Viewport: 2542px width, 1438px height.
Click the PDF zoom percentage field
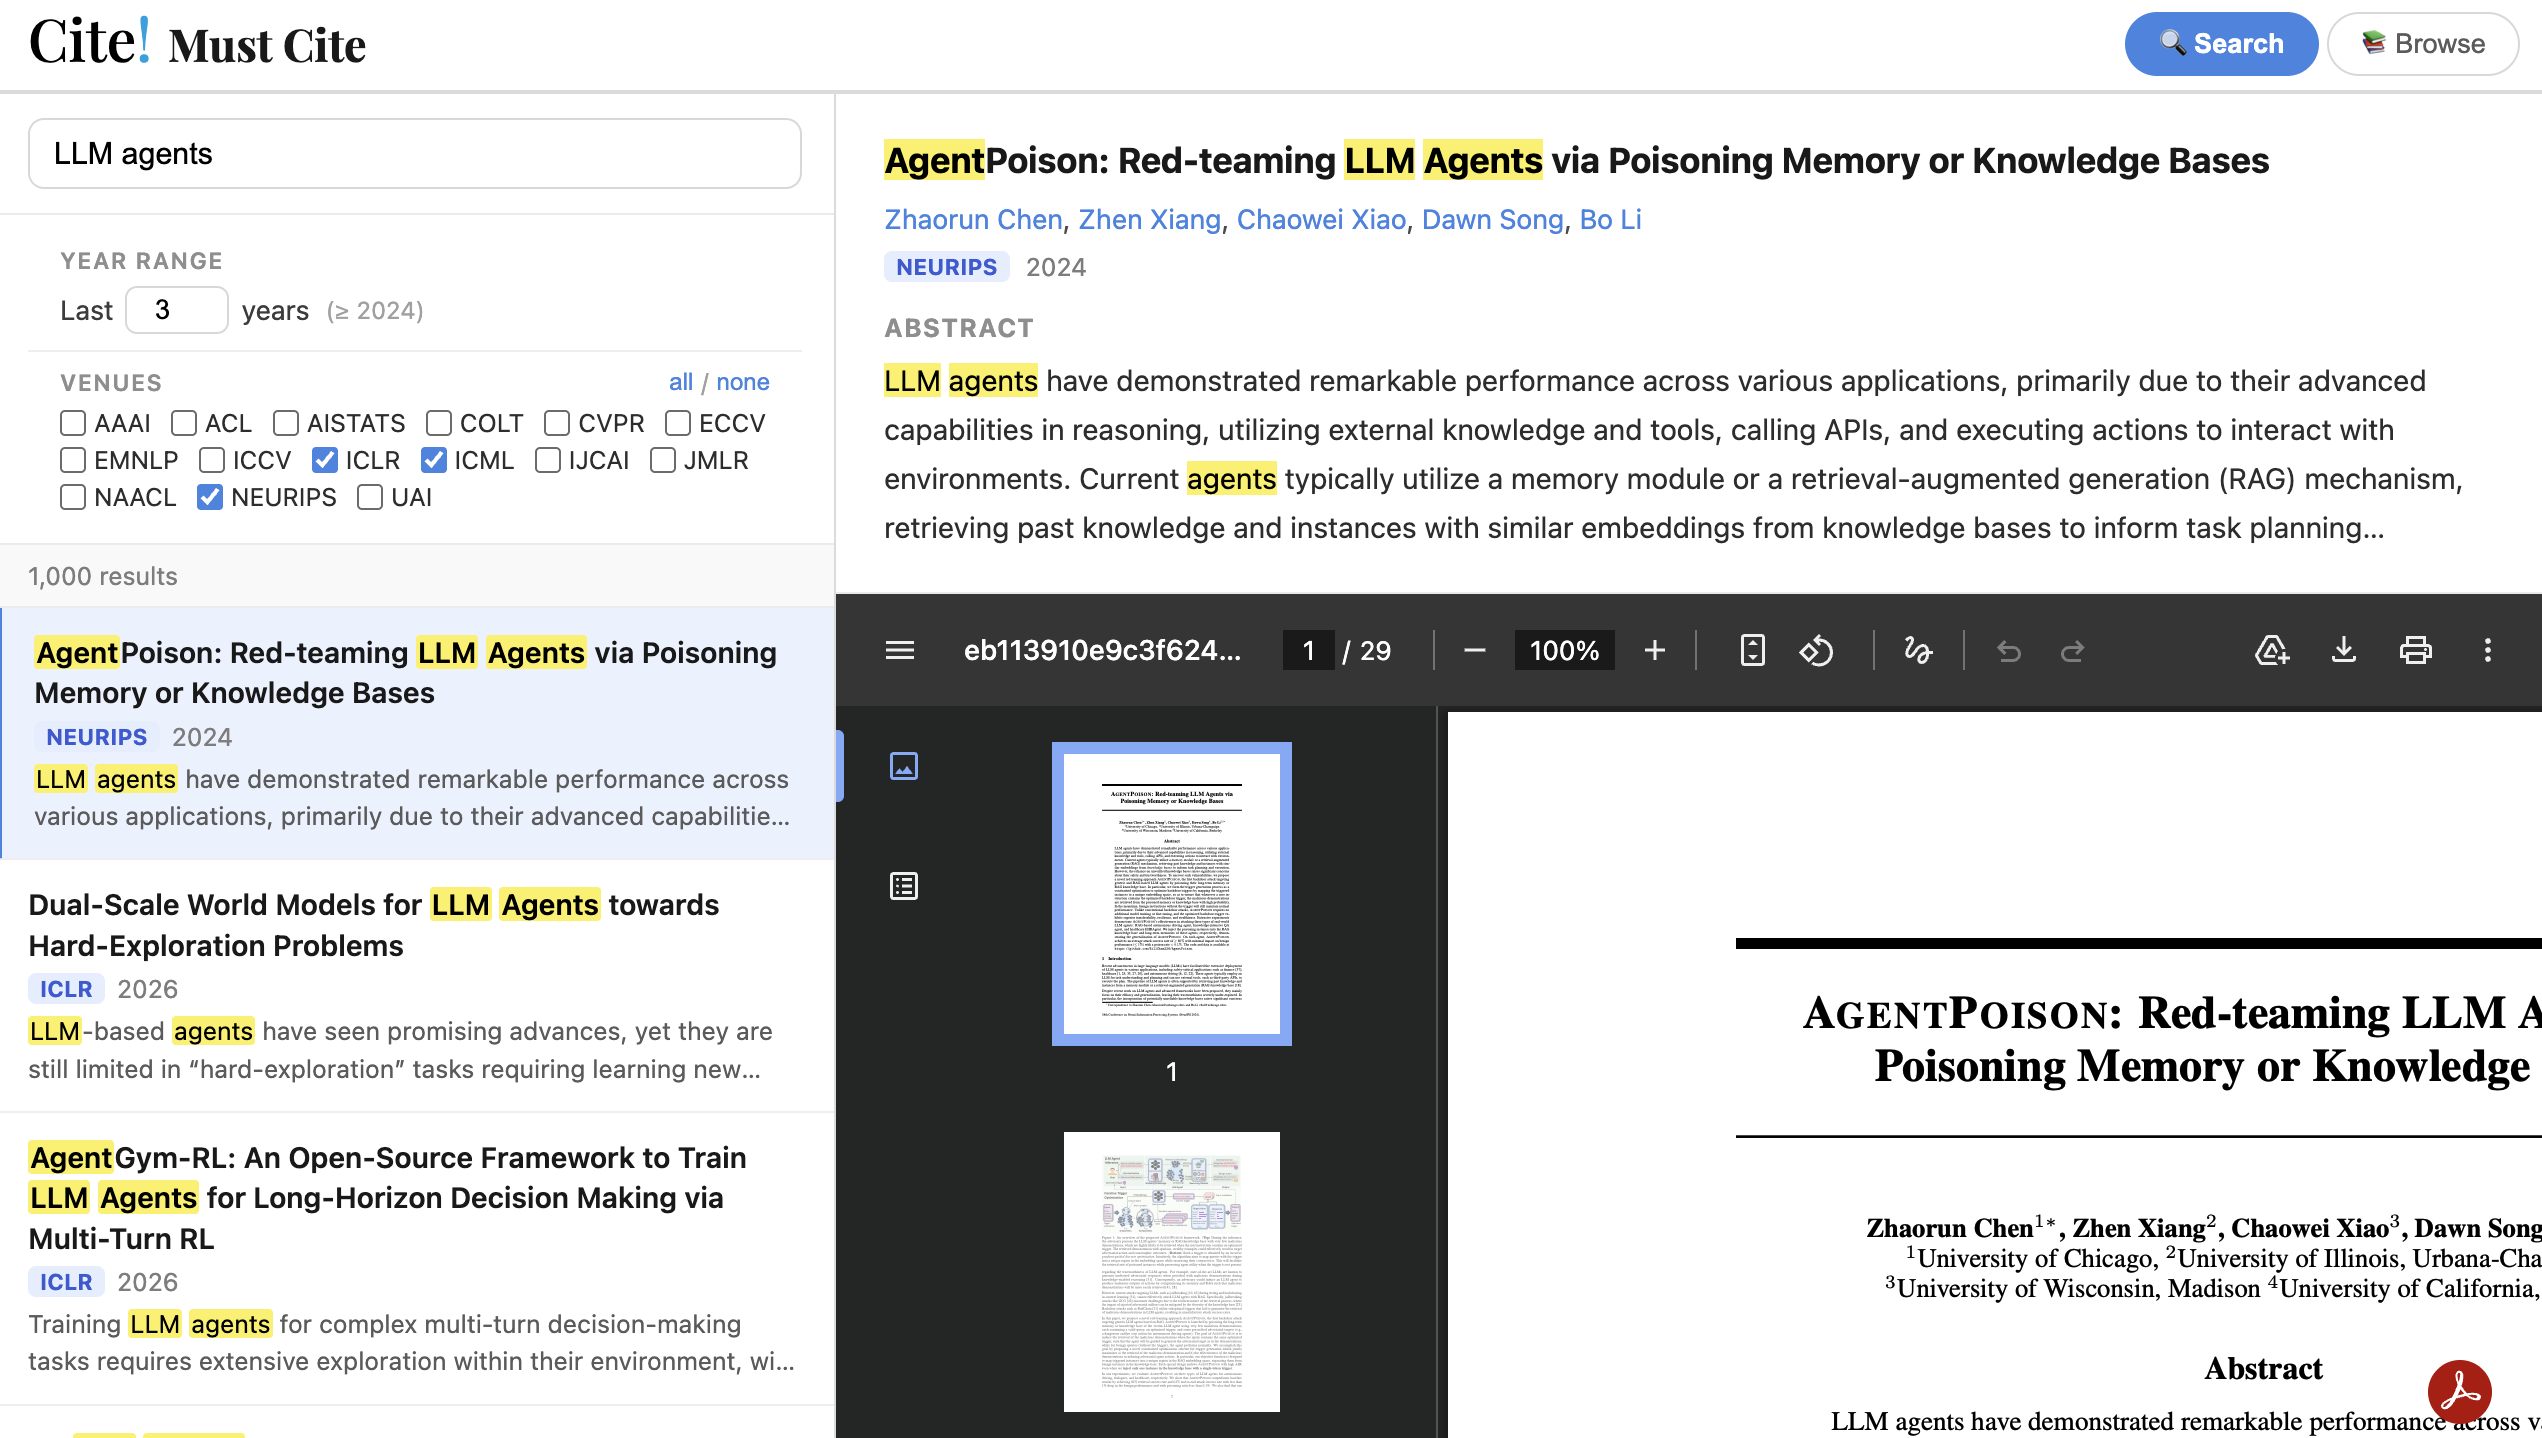(1563, 651)
